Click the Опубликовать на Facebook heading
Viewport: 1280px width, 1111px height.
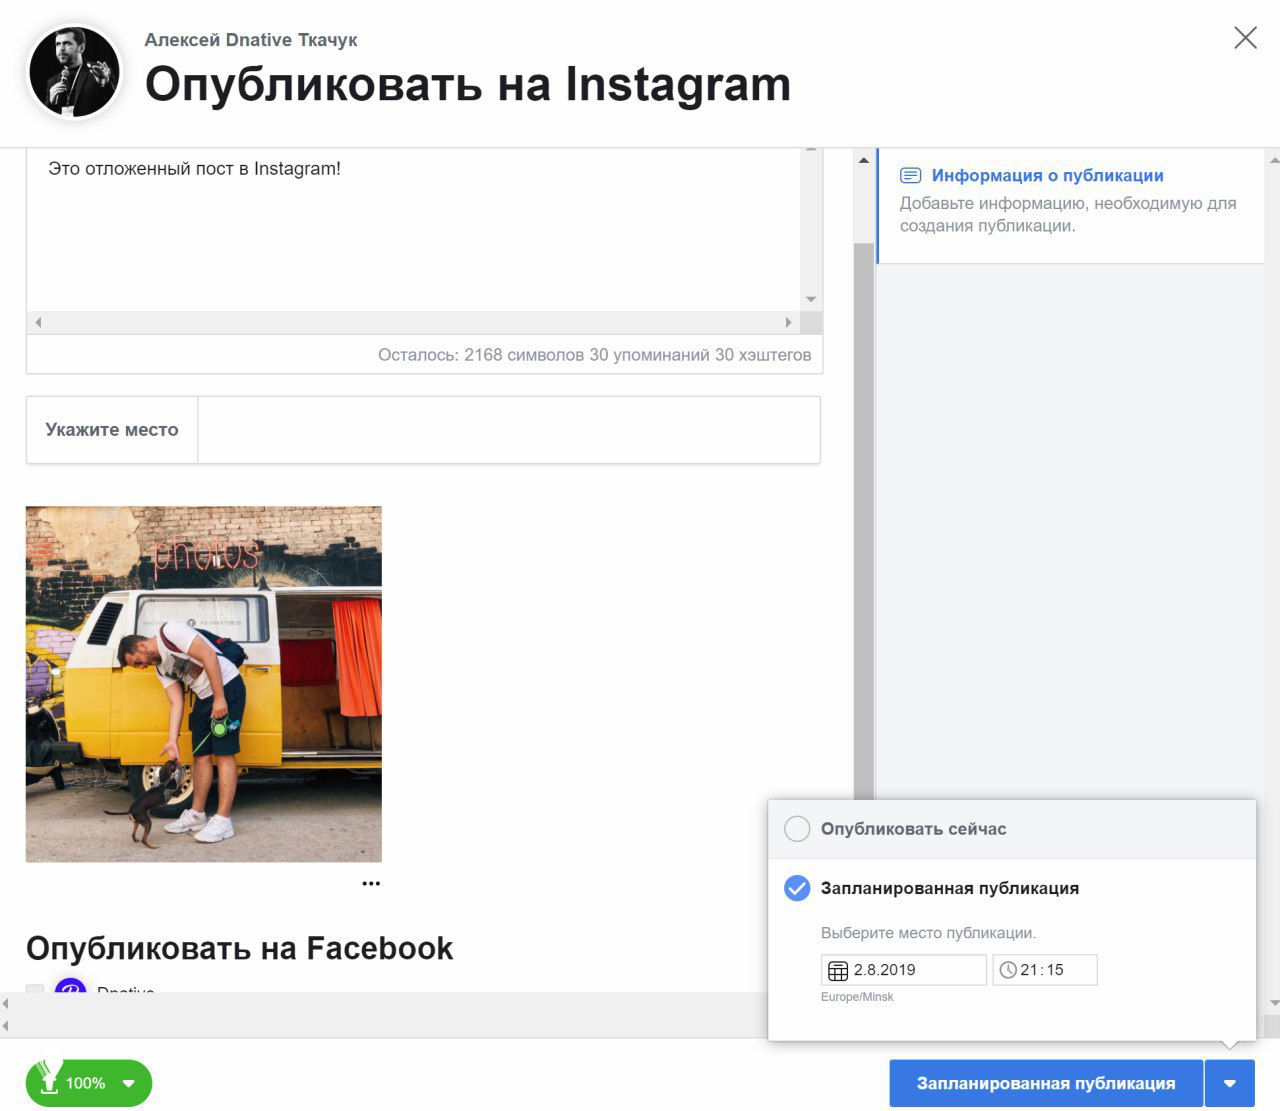coord(240,948)
